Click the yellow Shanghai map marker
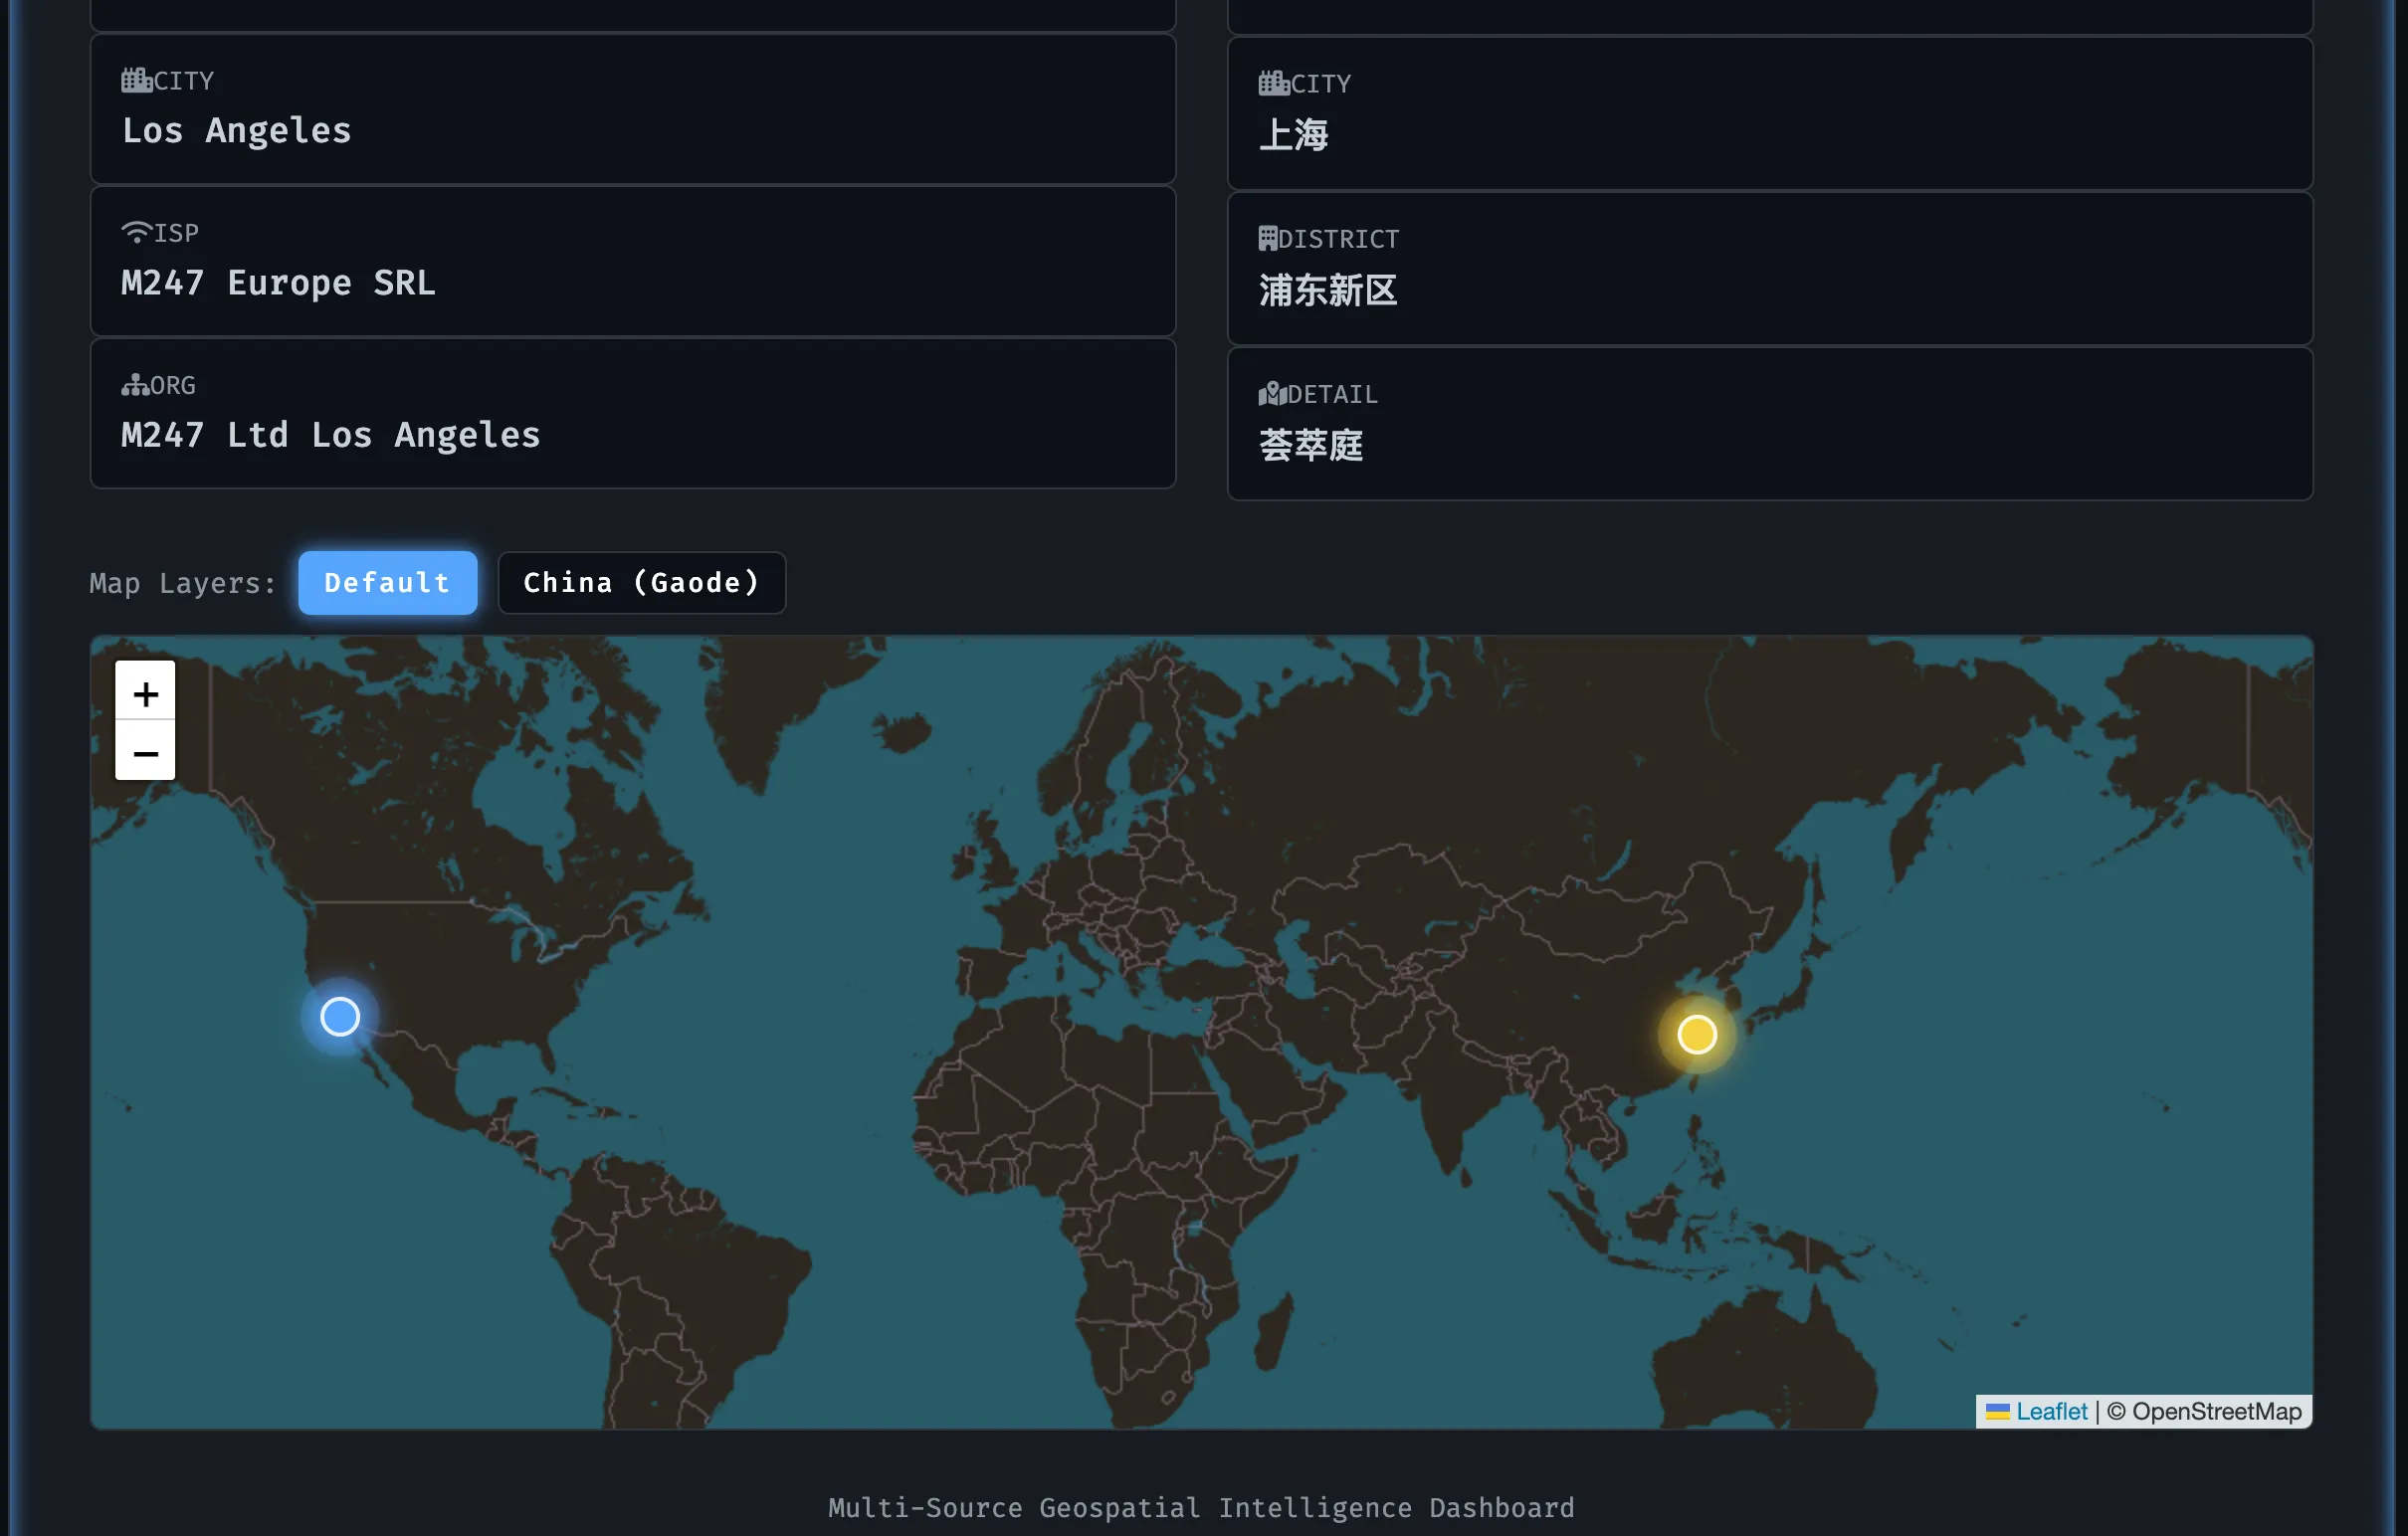Image resolution: width=2408 pixels, height=1536 pixels. (1696, 1034)
